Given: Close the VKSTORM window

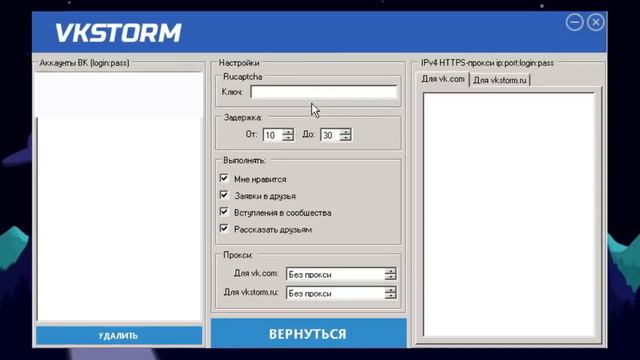Looking at the screenshot, I should coord(596,22).
